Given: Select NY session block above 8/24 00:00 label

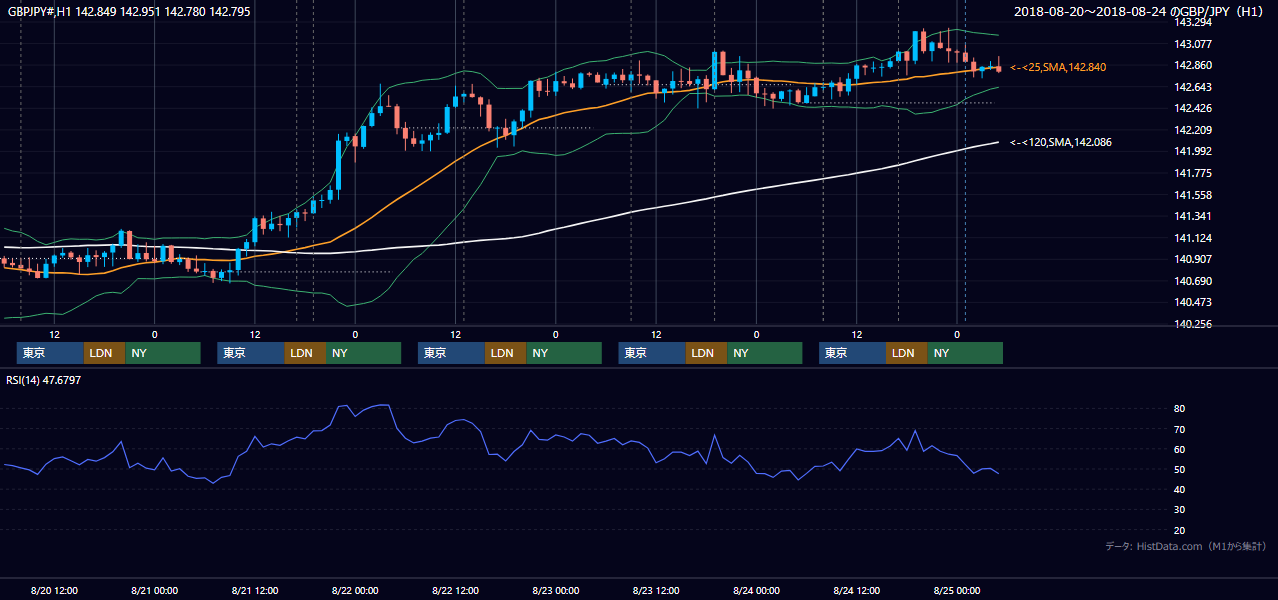Looking at the screenshot, I should 765,353.
